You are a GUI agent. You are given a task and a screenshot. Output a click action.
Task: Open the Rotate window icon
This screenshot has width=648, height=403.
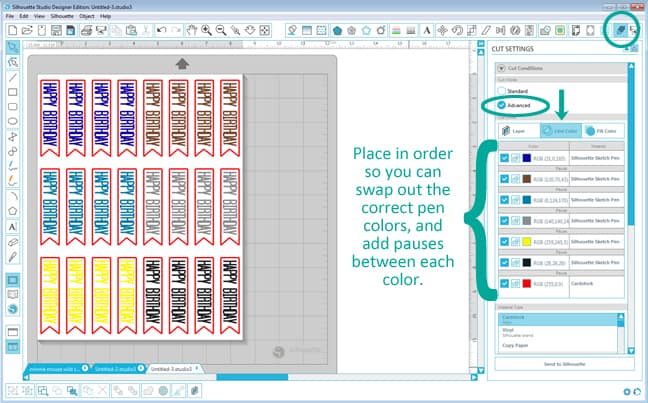coord(457,30)
